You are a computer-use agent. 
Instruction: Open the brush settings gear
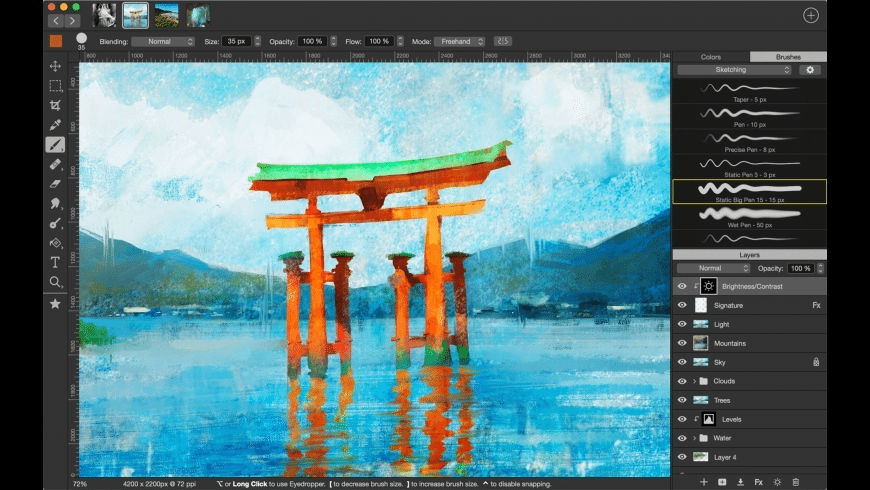(x=810, y=70)
